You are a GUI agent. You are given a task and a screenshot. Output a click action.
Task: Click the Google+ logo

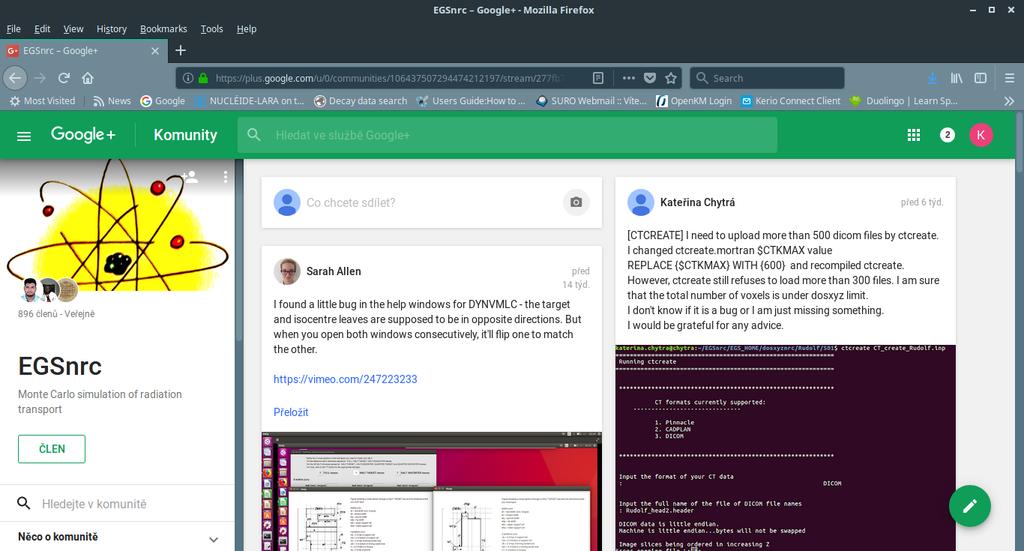(83, 134)
